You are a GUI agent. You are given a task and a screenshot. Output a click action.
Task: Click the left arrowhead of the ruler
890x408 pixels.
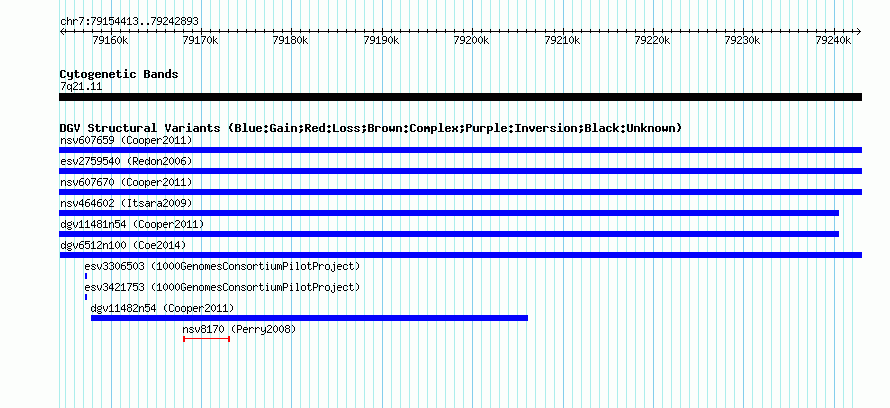click(61, 31)
